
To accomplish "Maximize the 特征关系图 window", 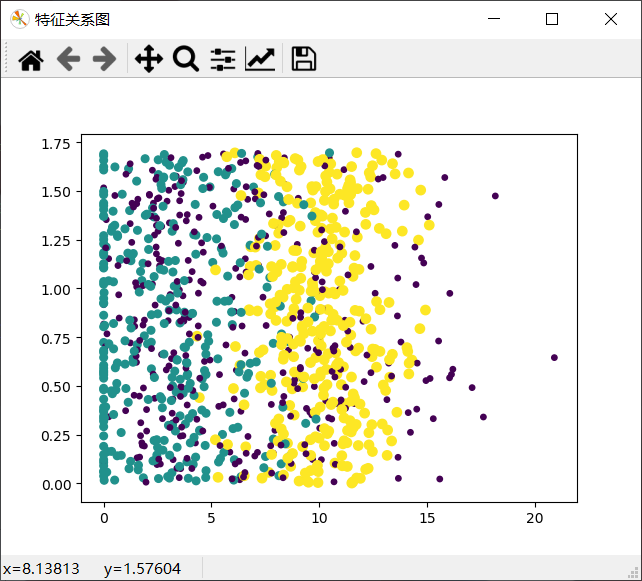I will click(552, 19).
